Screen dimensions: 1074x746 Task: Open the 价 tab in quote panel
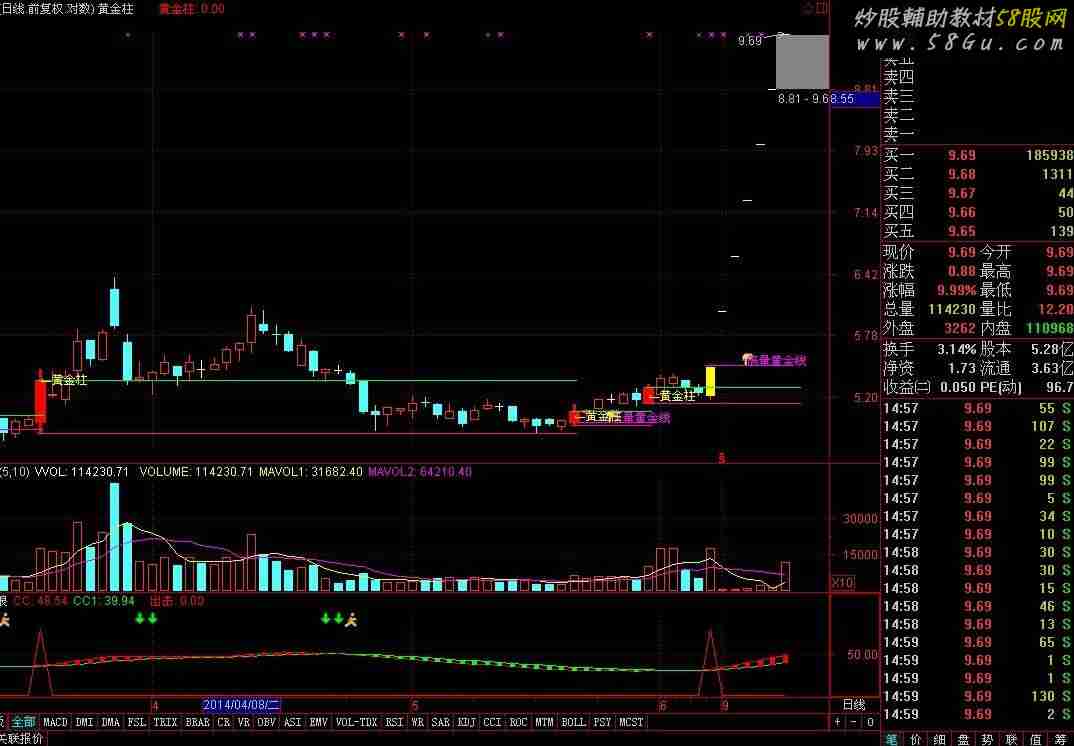pyautogui.click(x=916, y=739)
